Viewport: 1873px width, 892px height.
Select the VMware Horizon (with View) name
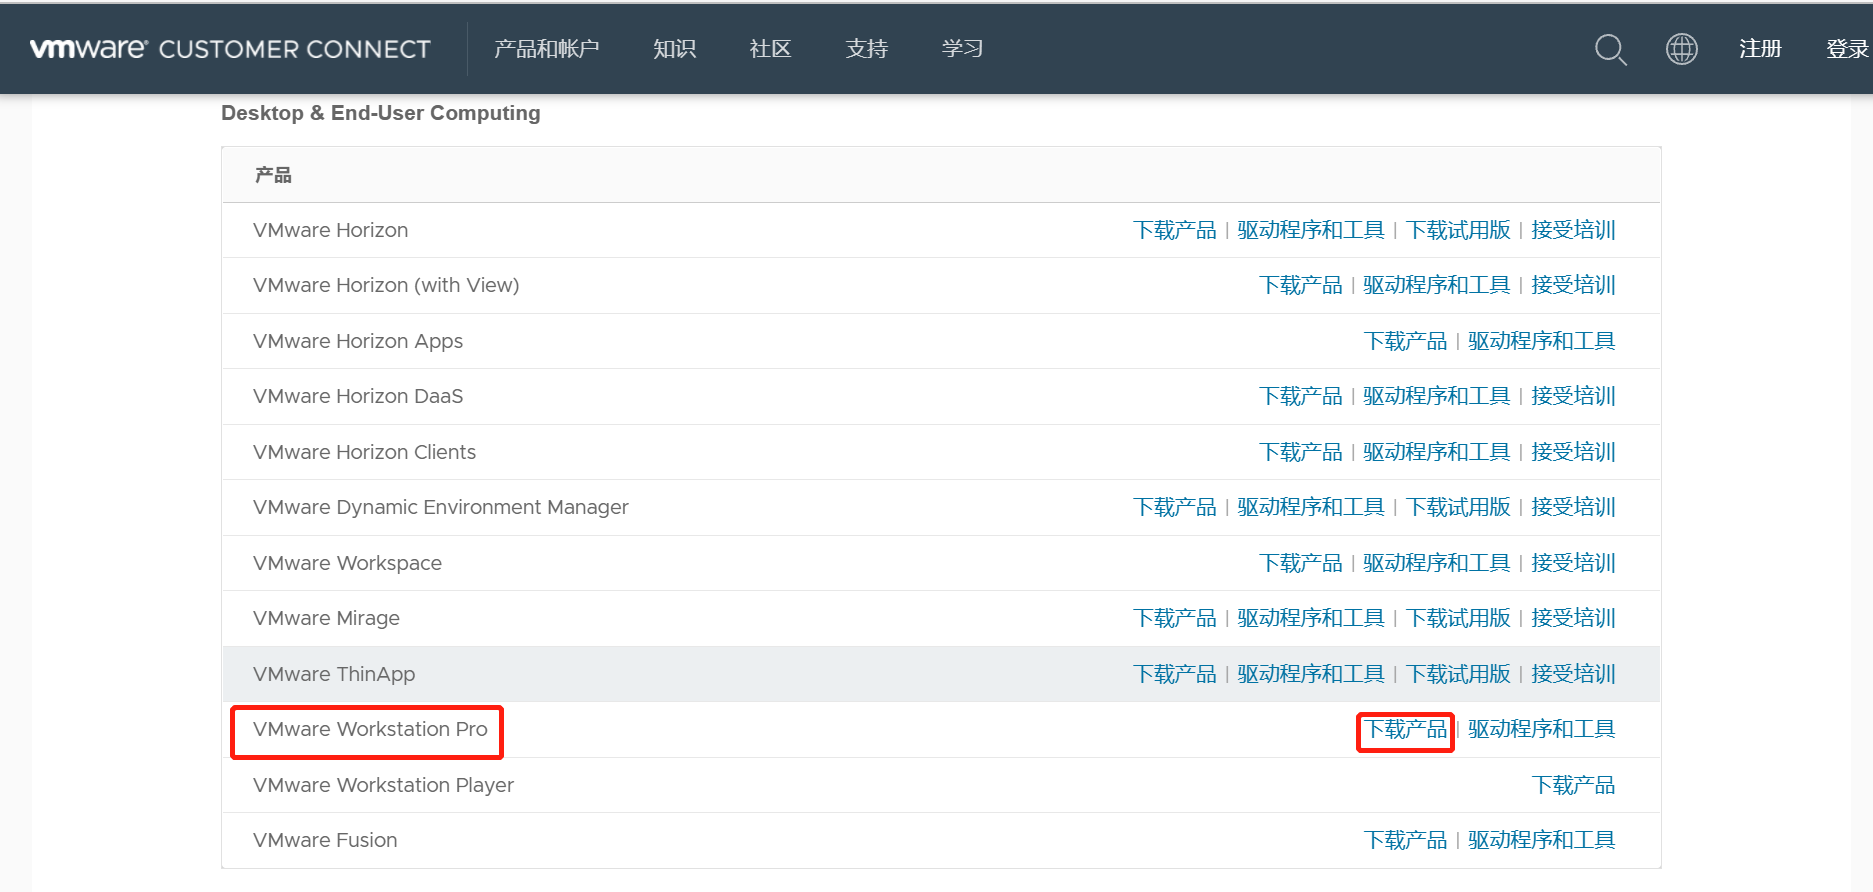point(386,285)
